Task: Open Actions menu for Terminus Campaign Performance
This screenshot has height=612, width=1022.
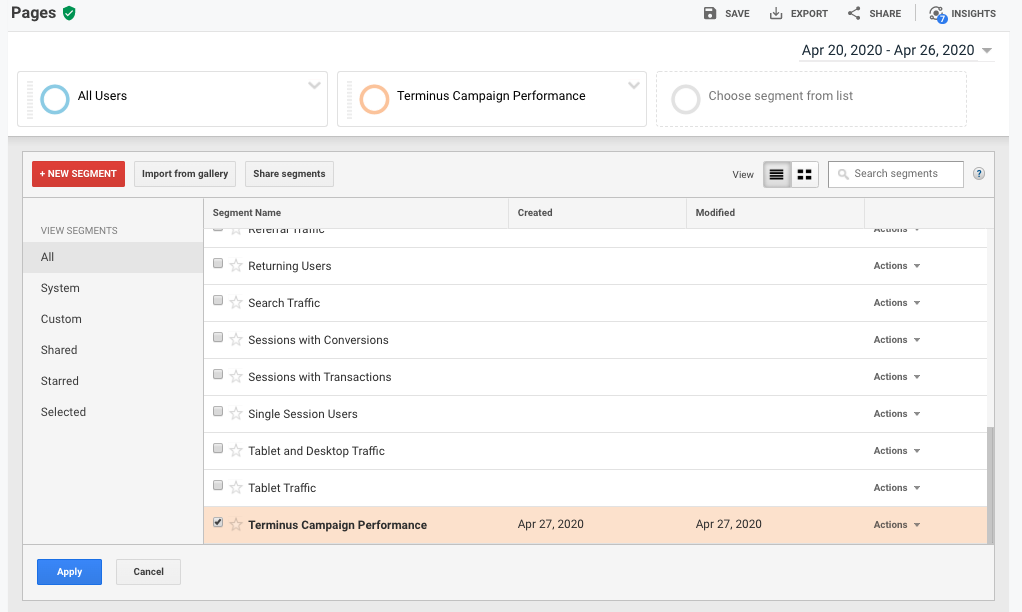Action: pyautogui.click(x=897, y=525)
